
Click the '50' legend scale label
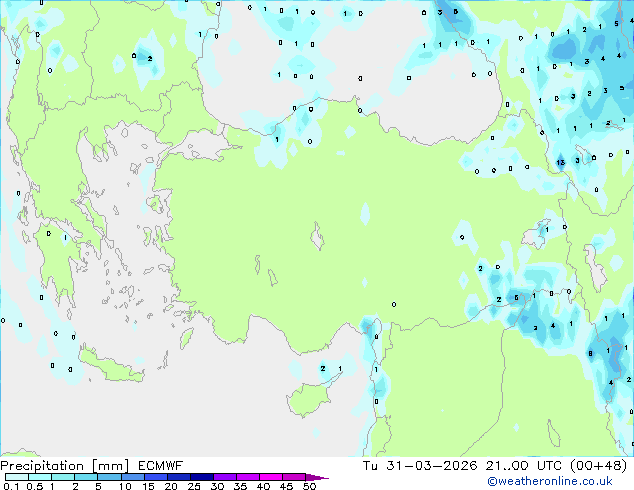309,486
